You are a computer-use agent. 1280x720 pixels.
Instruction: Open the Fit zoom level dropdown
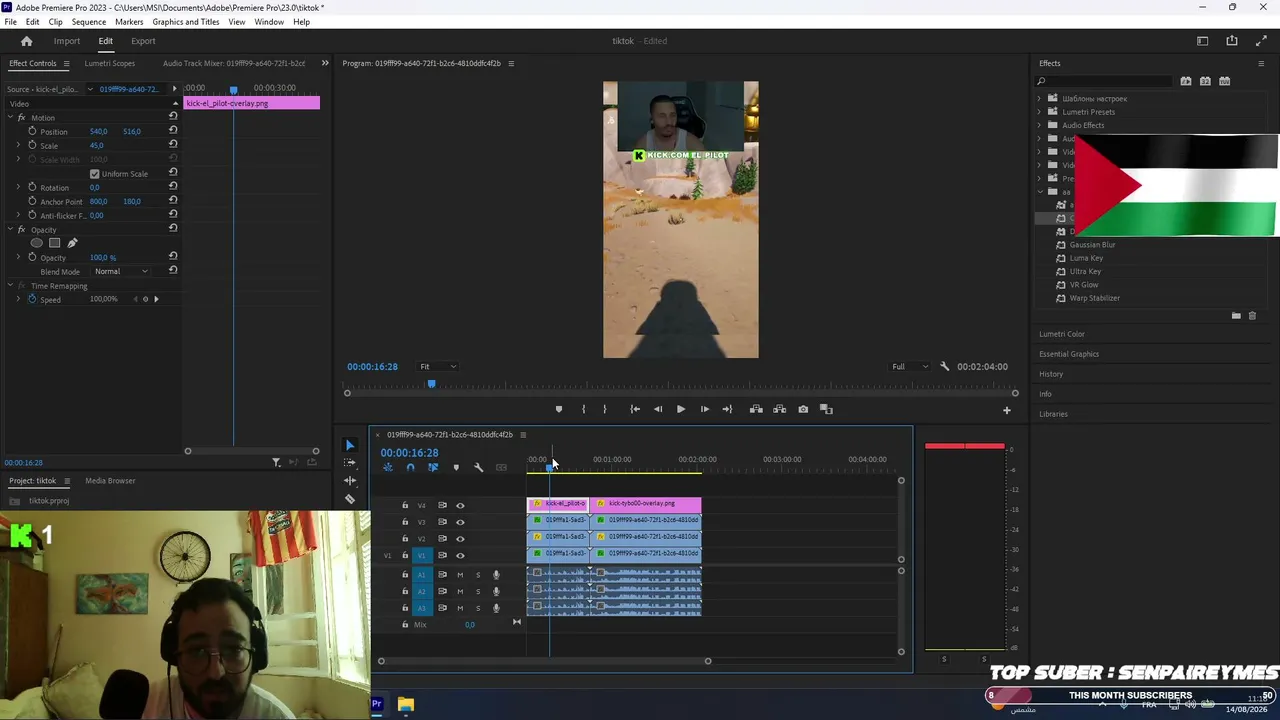pyautogui.click(x=438, y=367)
